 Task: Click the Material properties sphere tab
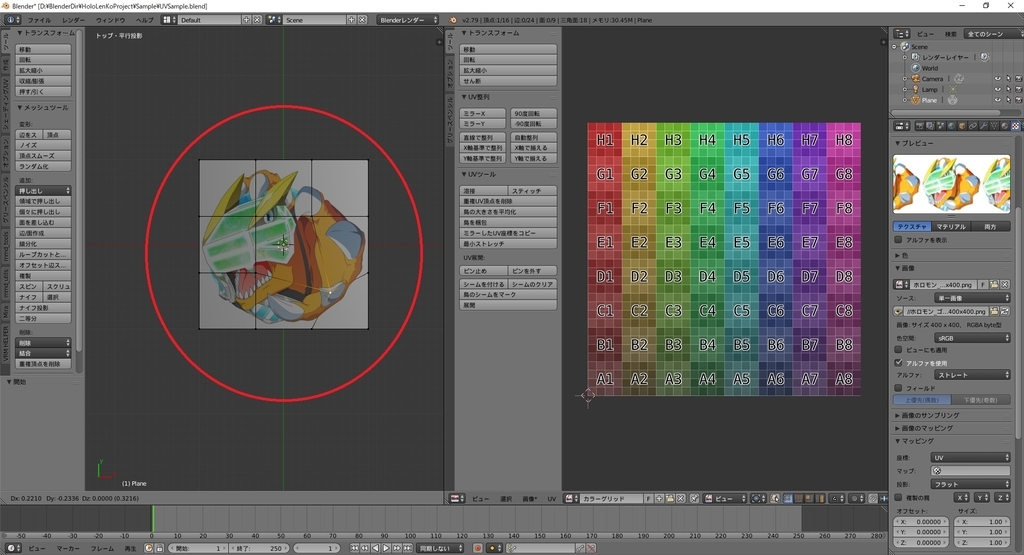click(x=1004, y=125)
